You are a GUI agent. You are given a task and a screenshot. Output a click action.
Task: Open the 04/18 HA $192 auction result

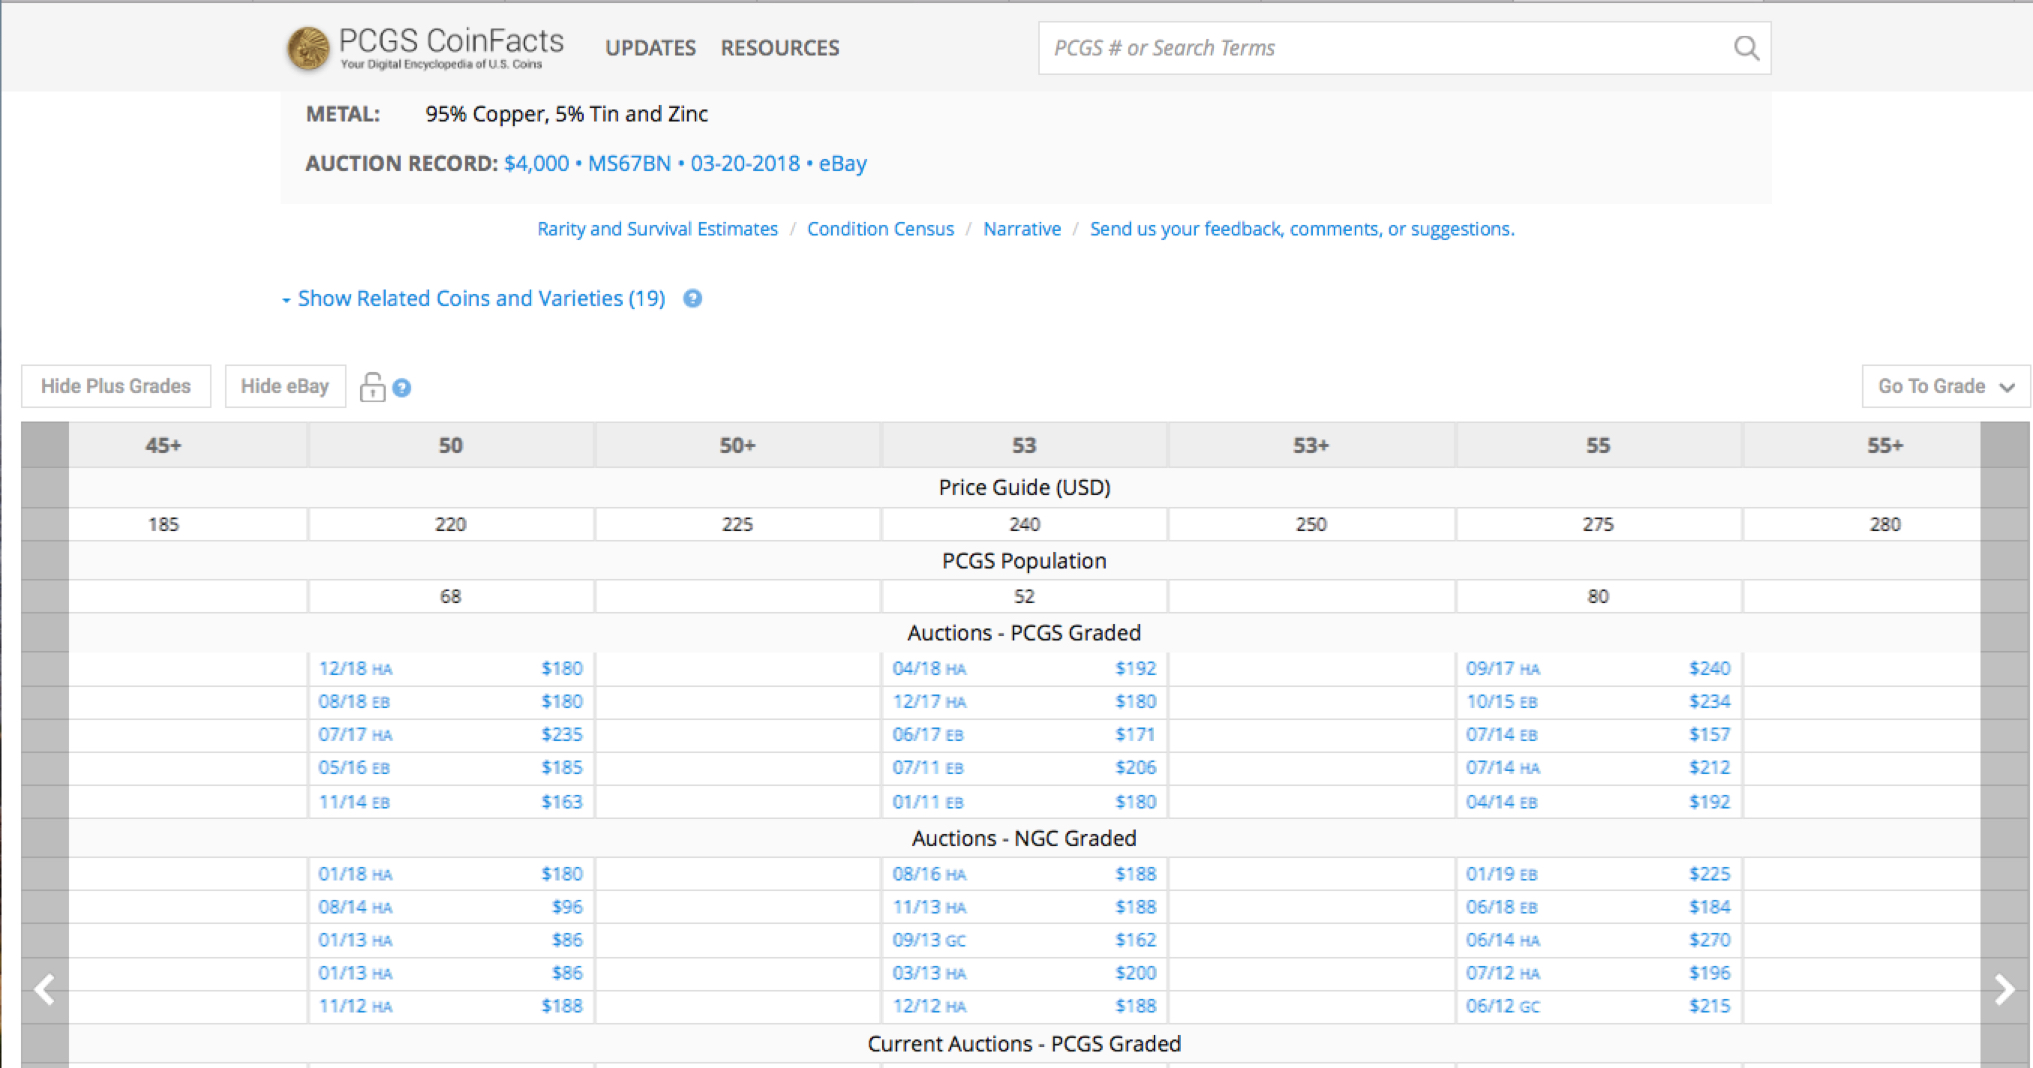[x=1024, y=668]
